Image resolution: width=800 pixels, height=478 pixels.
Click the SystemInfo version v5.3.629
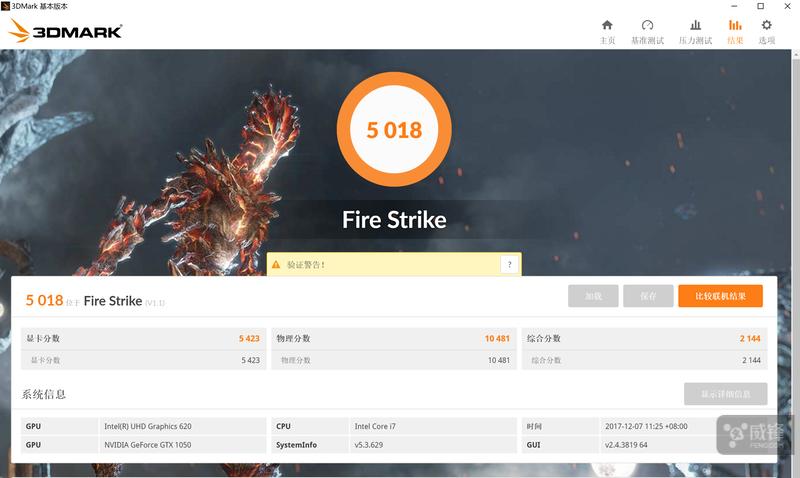(368, 445)
